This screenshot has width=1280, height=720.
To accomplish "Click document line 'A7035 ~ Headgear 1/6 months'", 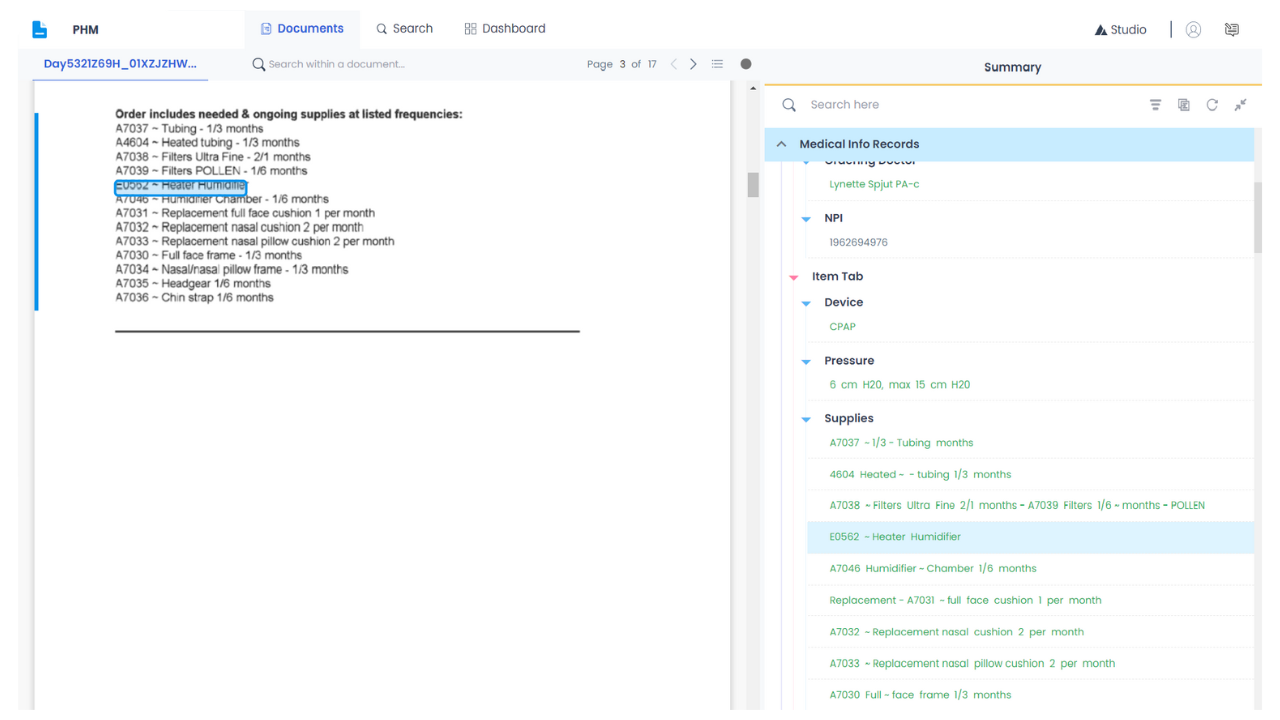I will tap(193, 284).
